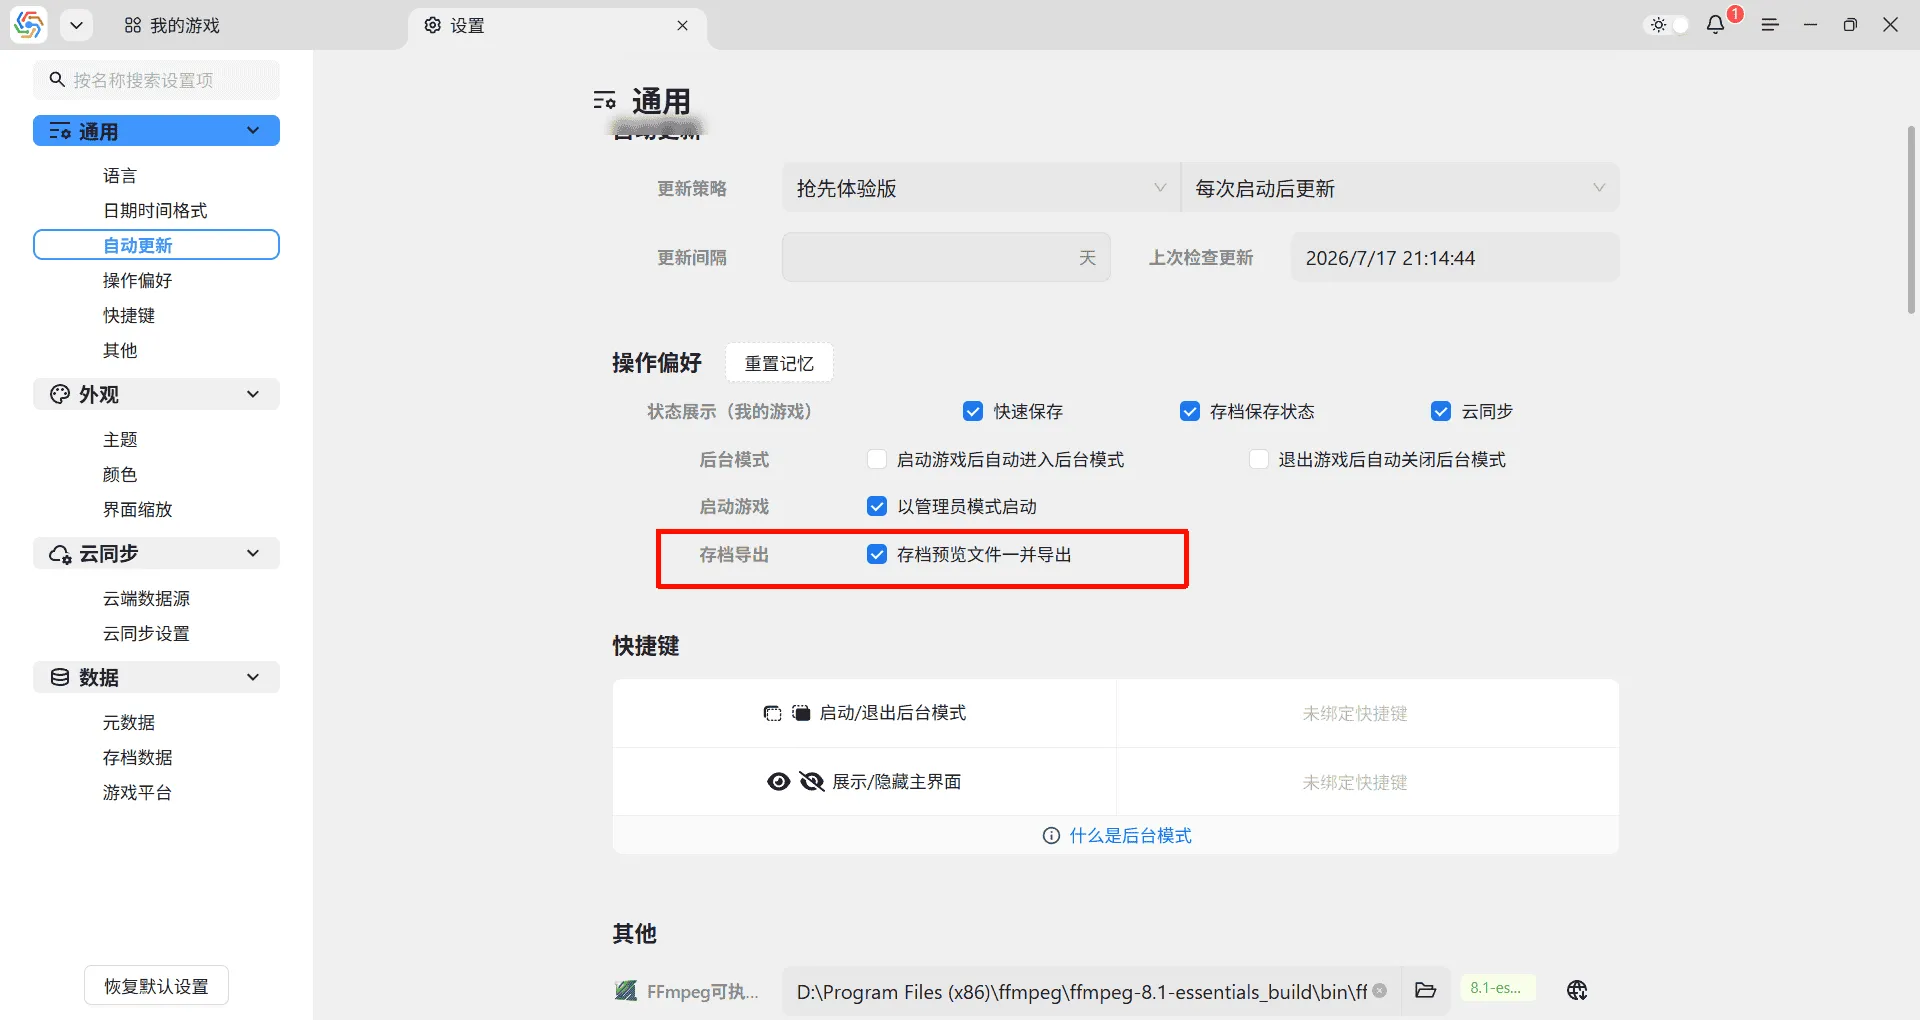Toggle 以管理员模式启动 checkbox
Image resolution: width=1920 pixels, height=1020 pixels.
point(877,506)
